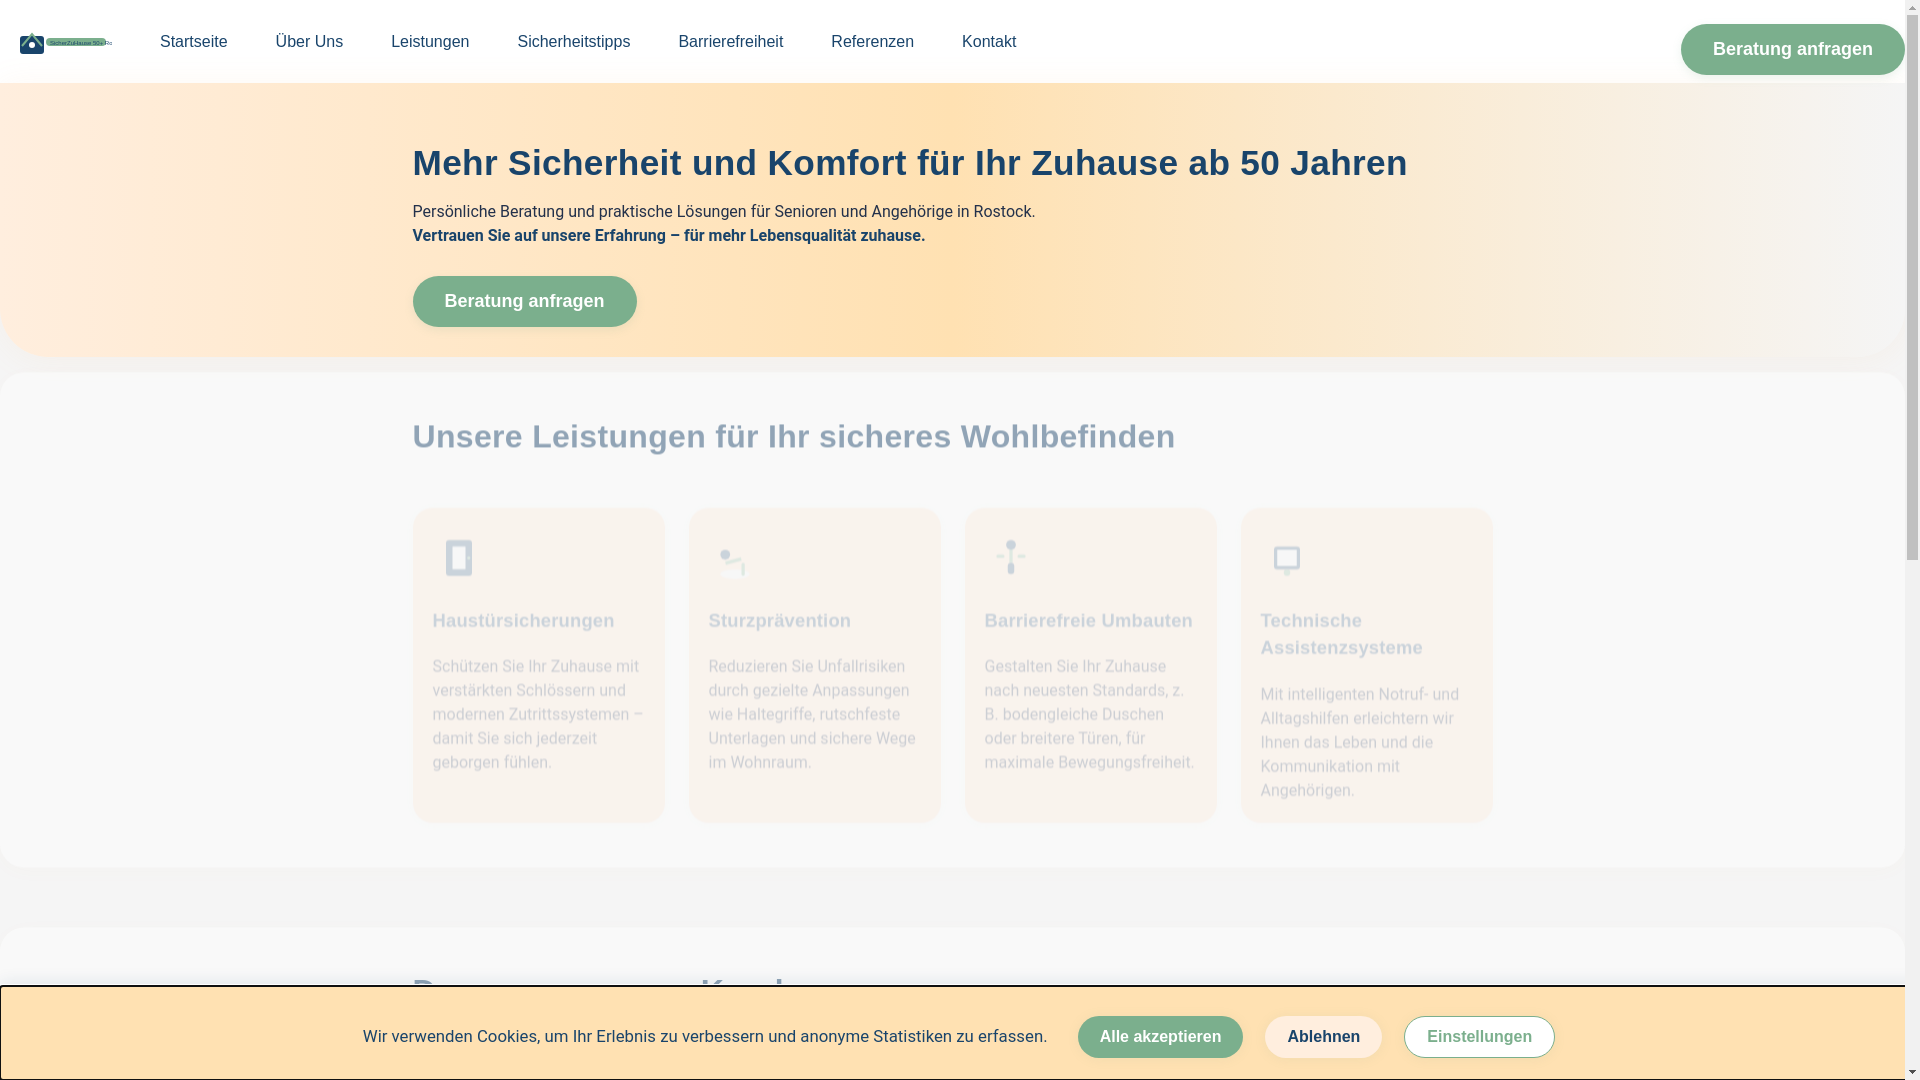Image resolution: width=1920 pixels, height=1080 pixels.
Task: Click the Barrierefreie Umbauten accessibility icon
Action: tap(1011, 557)
